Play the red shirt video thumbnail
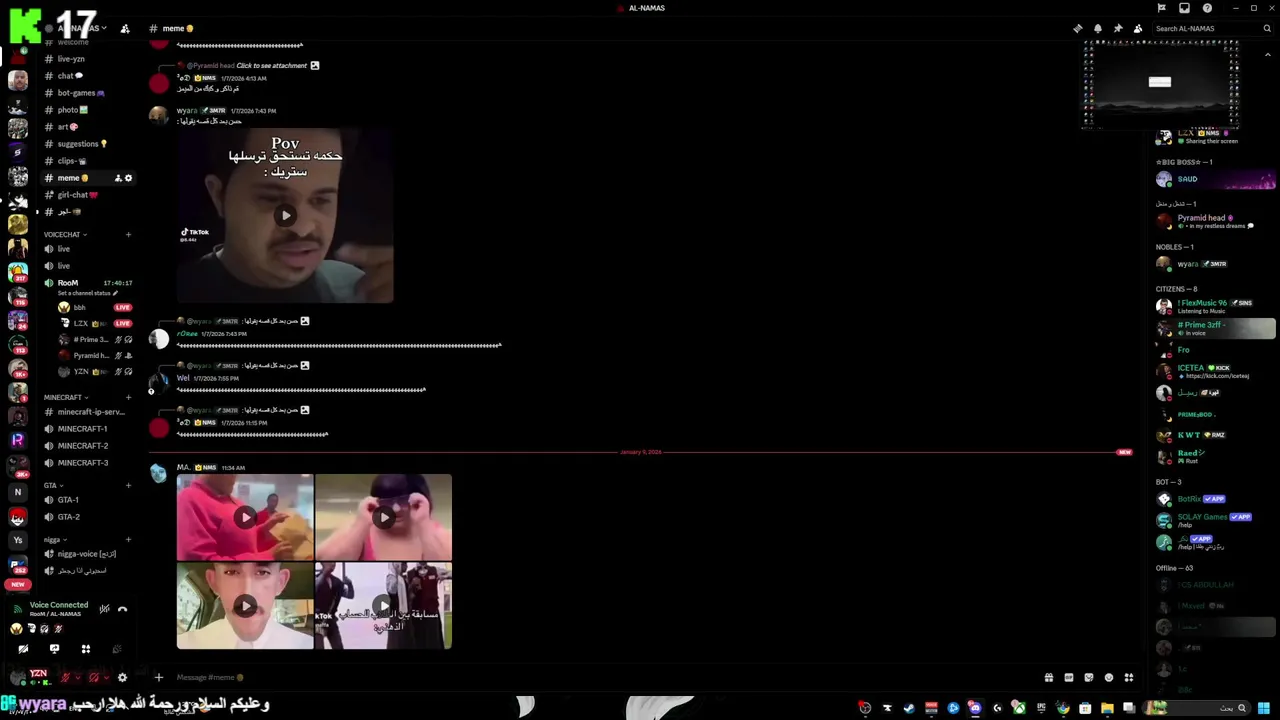 pyautogui.click(x=245, y=517)
